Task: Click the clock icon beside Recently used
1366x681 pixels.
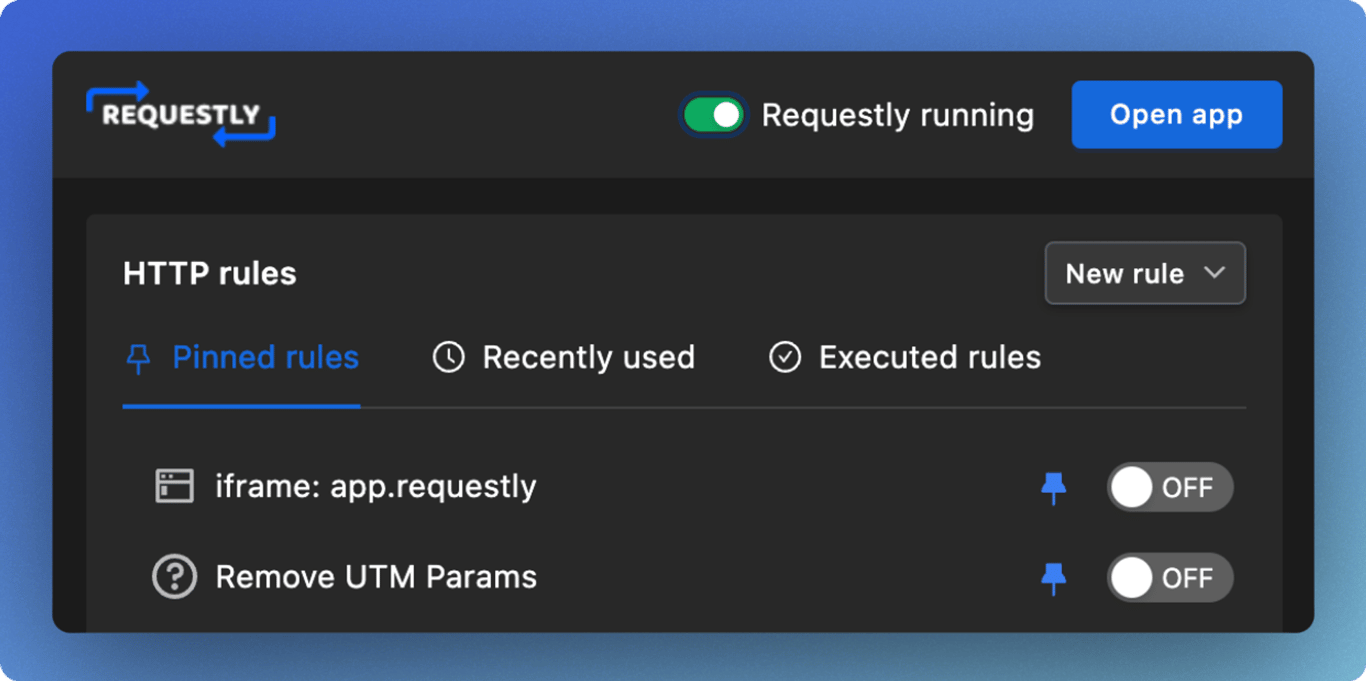Action: pyautogui.click(x=448, y=358)
